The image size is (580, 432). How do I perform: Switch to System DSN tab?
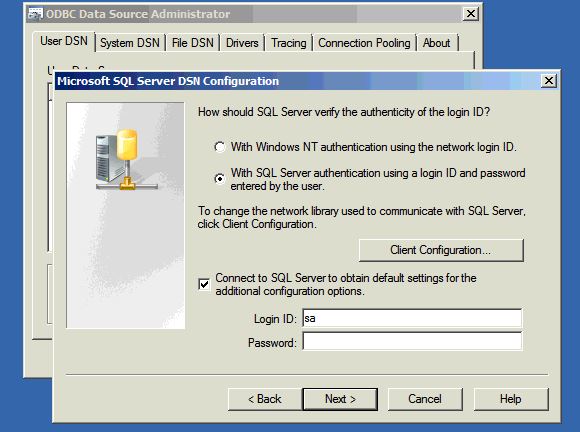(130, 43)
